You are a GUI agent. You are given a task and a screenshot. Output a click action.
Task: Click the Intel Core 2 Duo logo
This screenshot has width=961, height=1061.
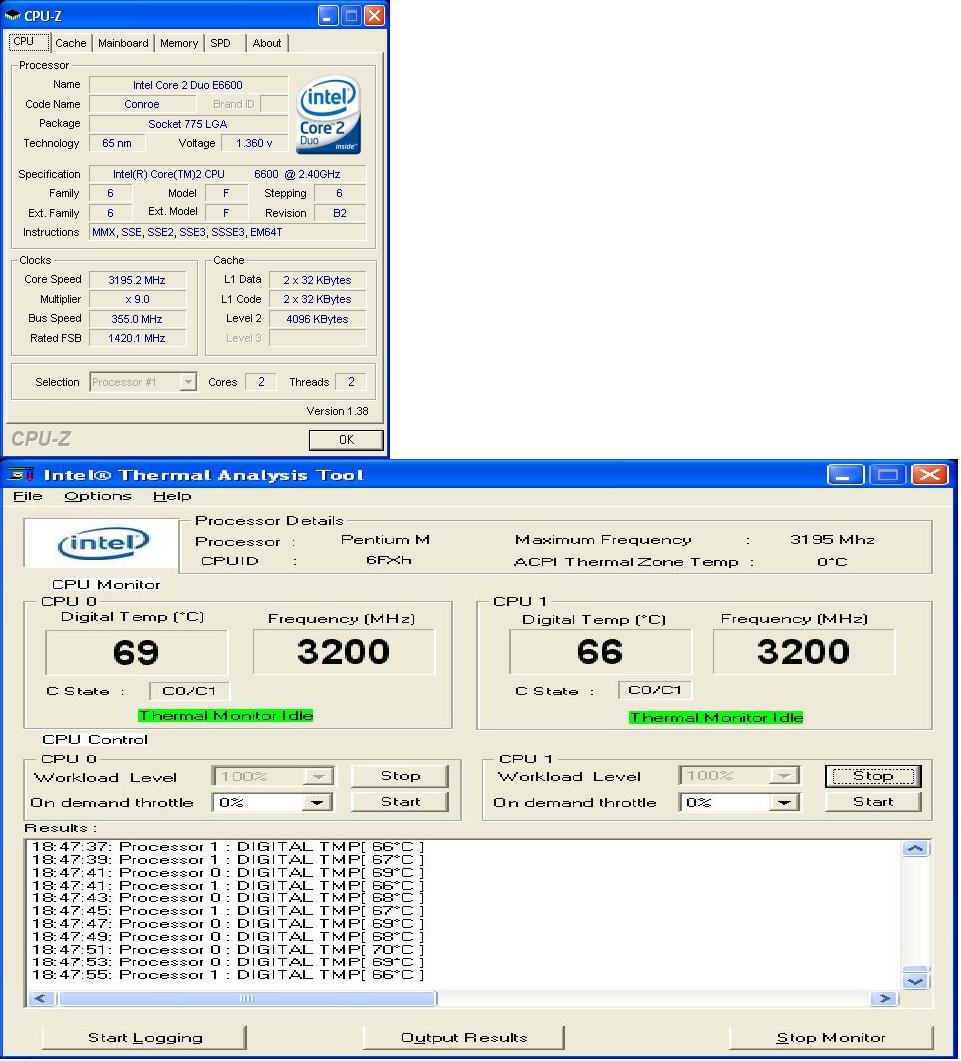(328, 115)
